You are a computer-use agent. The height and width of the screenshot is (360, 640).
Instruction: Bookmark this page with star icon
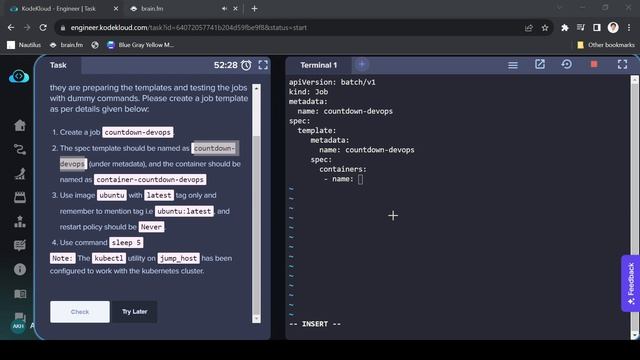click(545, 28)
